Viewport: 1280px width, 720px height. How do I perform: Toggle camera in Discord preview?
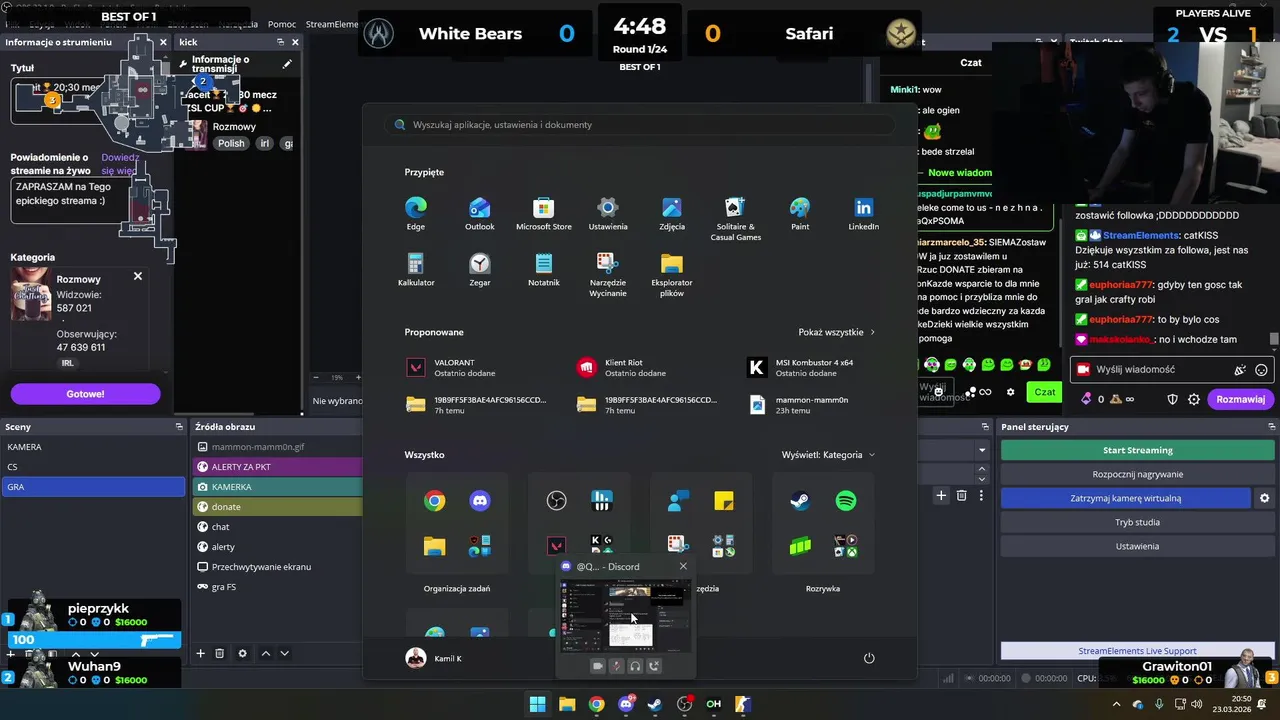598,666
